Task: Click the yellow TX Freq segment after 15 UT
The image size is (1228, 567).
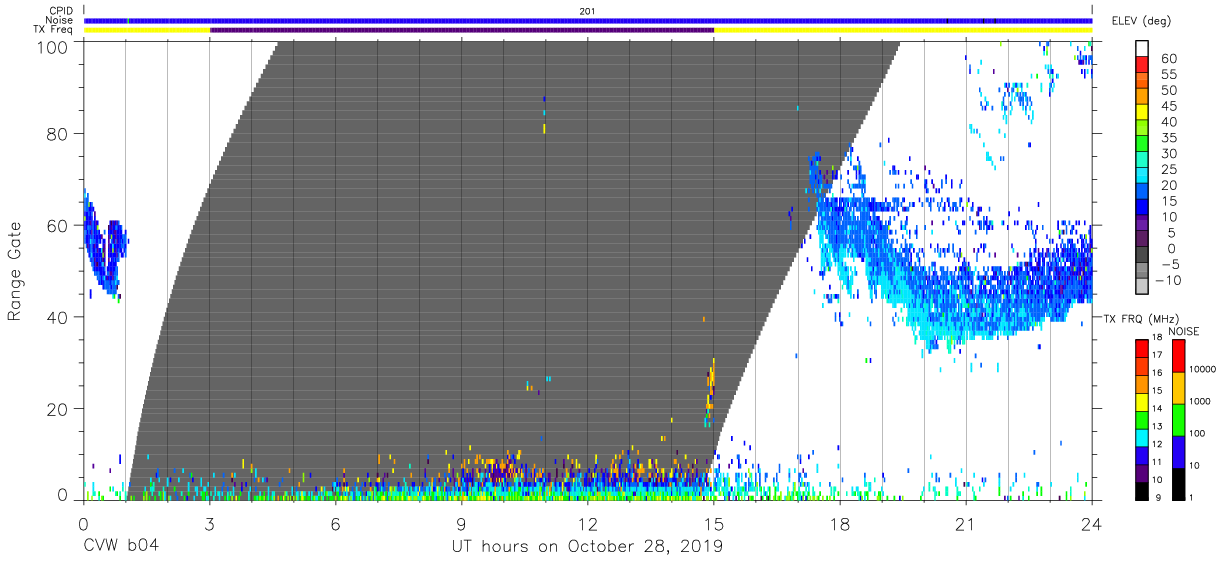Action: coord(903,30)
